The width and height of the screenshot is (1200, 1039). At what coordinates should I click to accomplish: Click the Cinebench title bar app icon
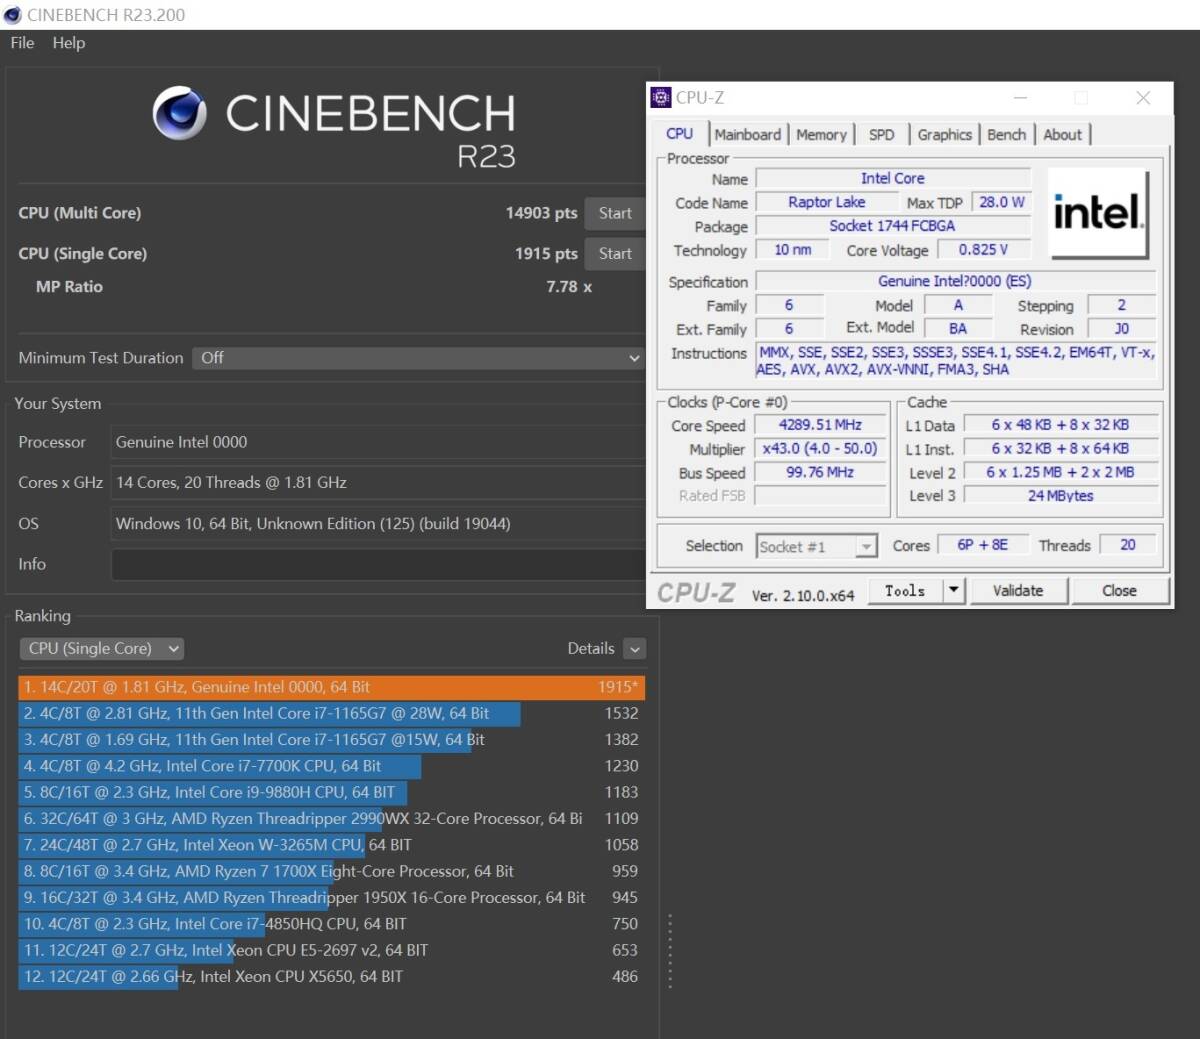(12, 15)
